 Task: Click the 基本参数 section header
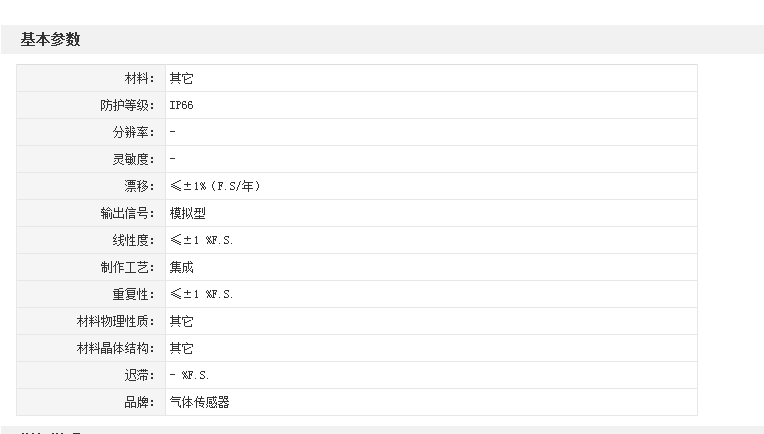[x=50, y=39]
